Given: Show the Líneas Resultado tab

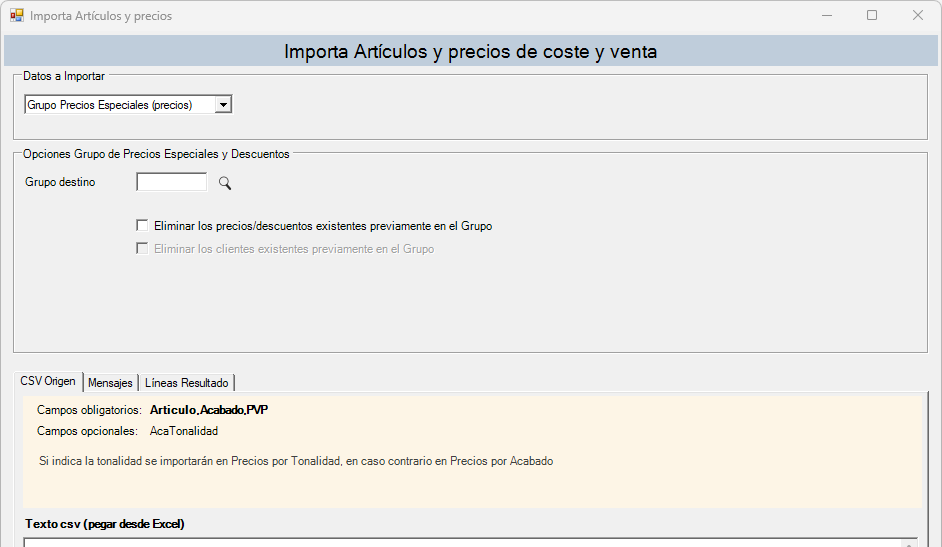Looking at the screenshot, I should (x=187, y=383).
